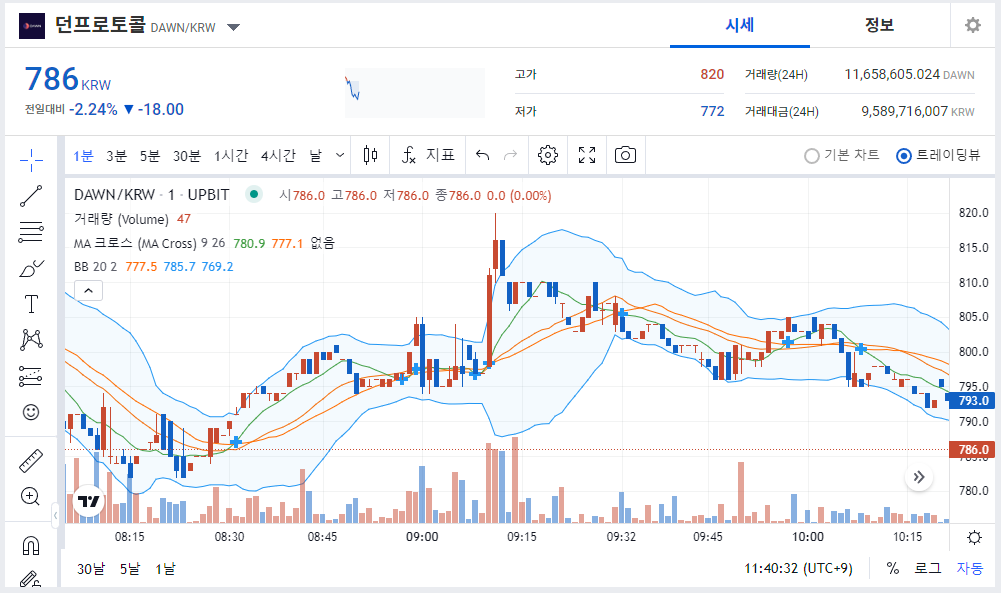The height and width of the screenshot is (593, 1001).
Task: Open the candlestick chart type selector
Action: click(x=370, y=155)
